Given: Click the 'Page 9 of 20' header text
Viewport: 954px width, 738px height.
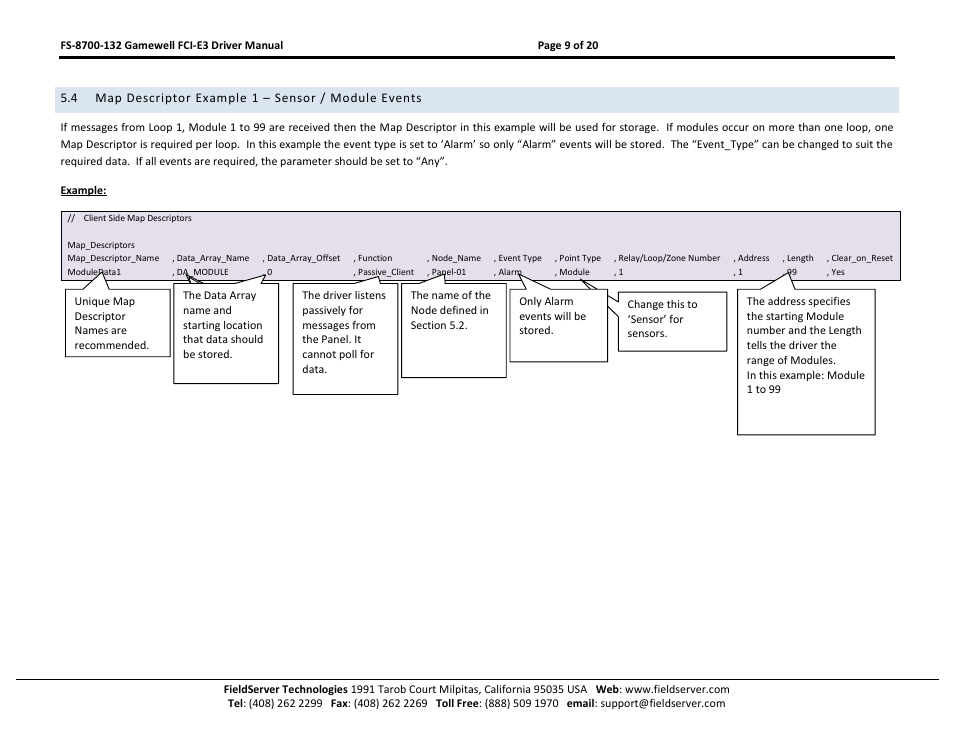Looking at the screenshot, I should pyautogui.click(x=568, y=45).
